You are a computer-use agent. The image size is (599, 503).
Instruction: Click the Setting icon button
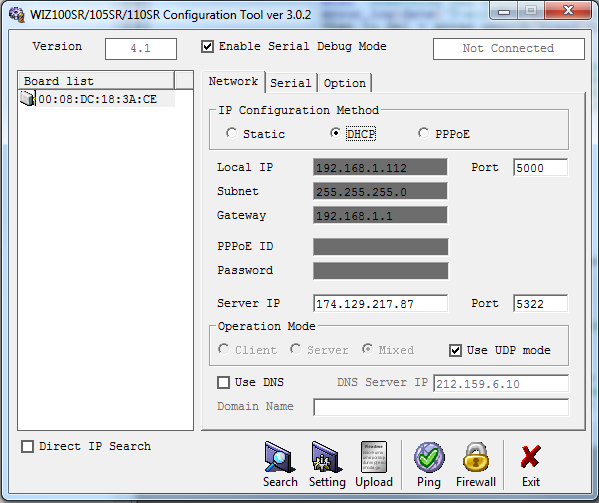(327, 457)
